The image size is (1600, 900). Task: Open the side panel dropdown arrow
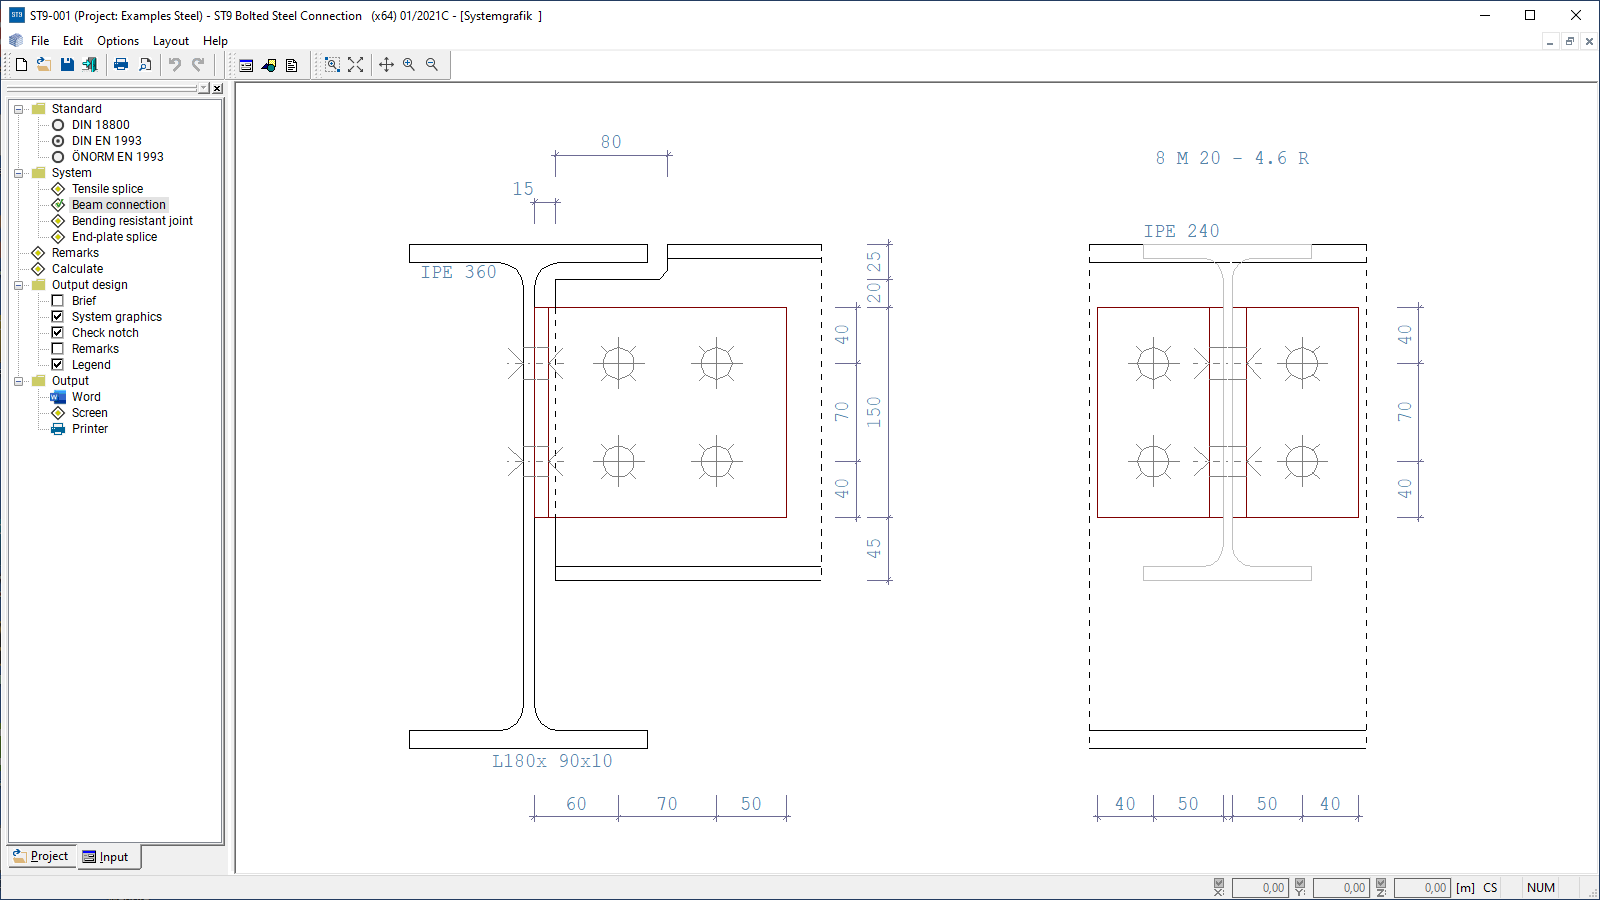point(204,88)
